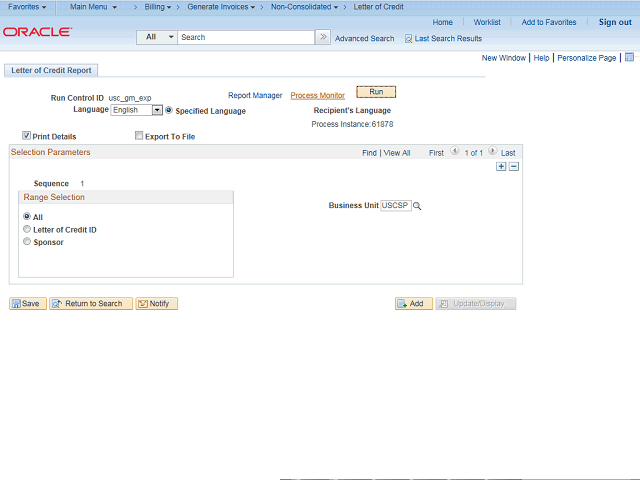Open Advanced Search
The width and height of the screenshot is (640, 480).
pos(364,38)
